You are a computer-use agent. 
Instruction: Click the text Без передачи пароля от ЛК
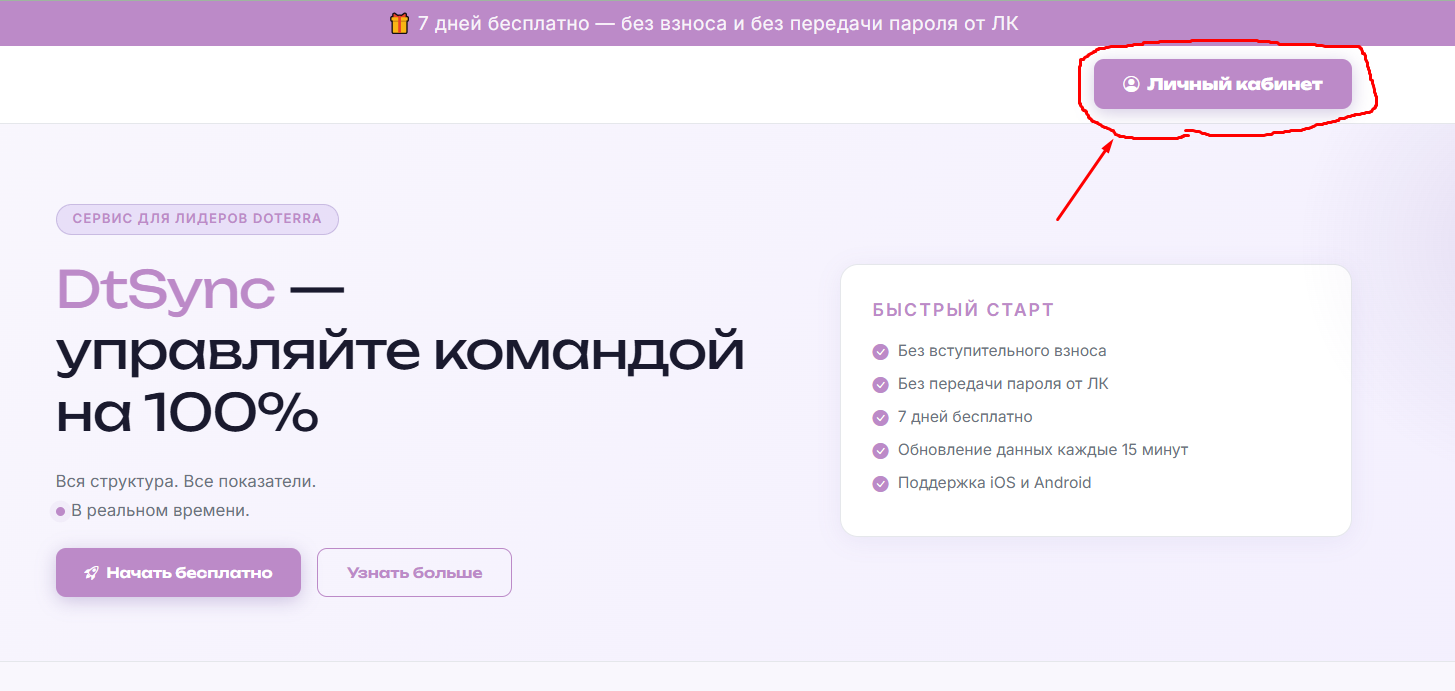click(x=1003, y=384)
